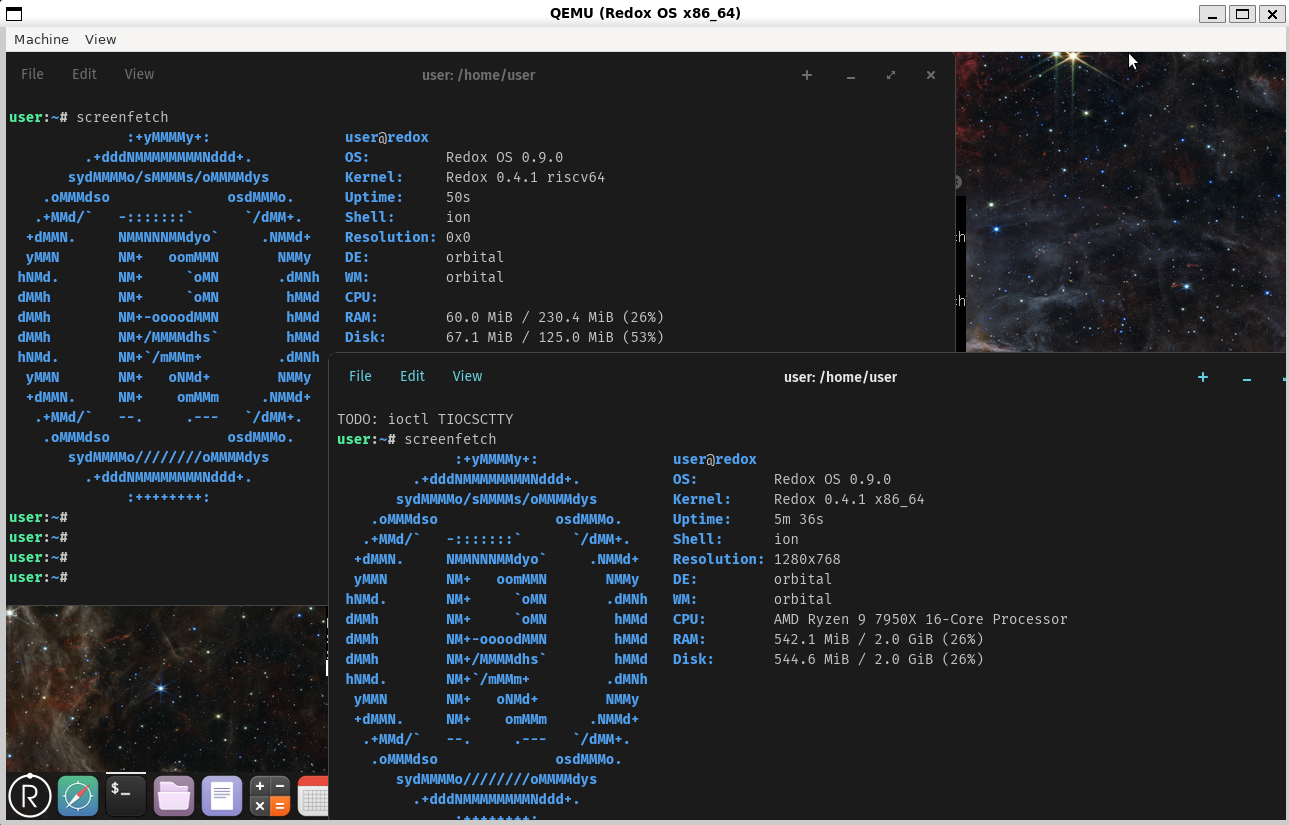
Task: Open Edit menu in front terminal
Action: [x=412, y=376]
